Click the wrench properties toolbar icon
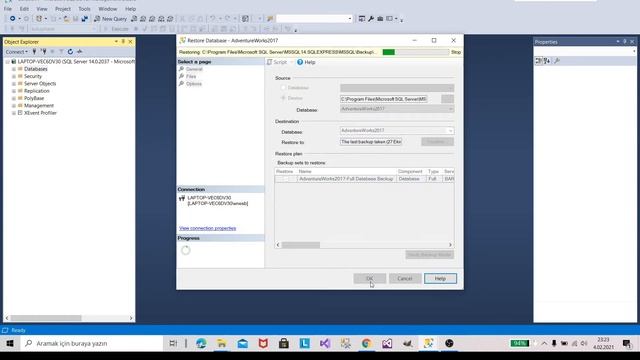 371,19
